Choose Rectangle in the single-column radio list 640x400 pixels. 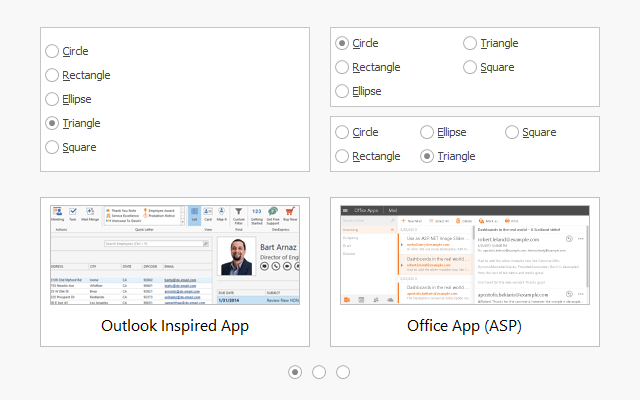53,75
